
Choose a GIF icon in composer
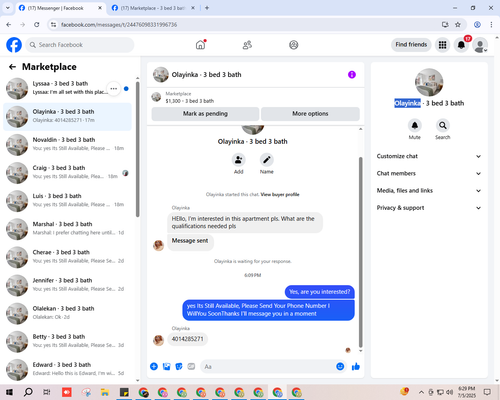(191, 367)
